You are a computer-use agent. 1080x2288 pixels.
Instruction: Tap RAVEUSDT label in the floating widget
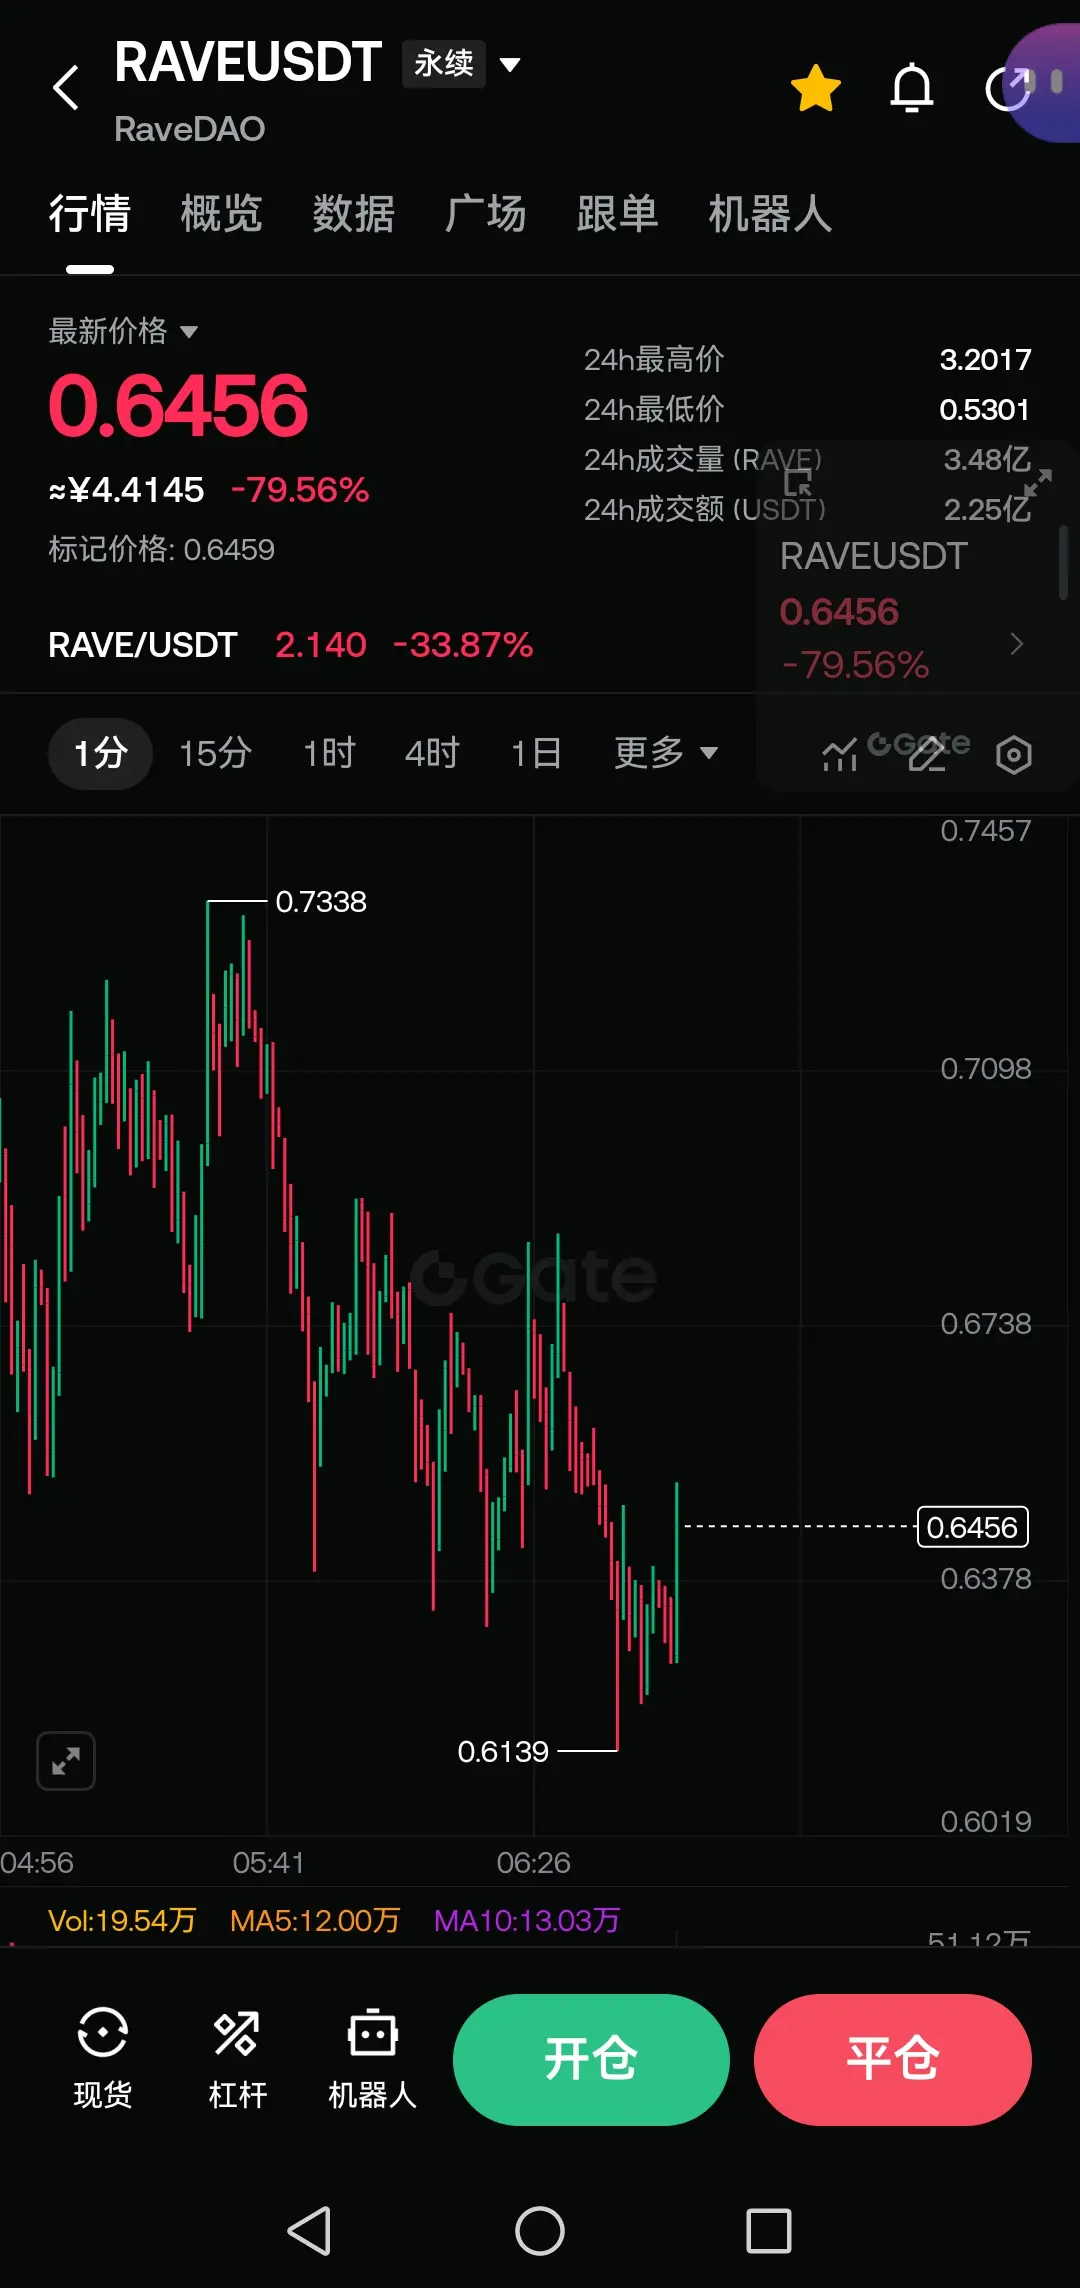873,556
